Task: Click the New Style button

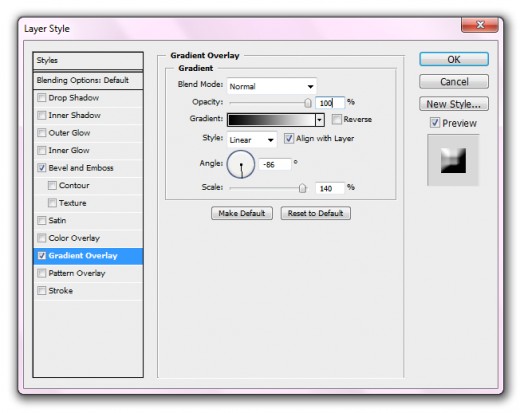Action: [x=454, y=104]
